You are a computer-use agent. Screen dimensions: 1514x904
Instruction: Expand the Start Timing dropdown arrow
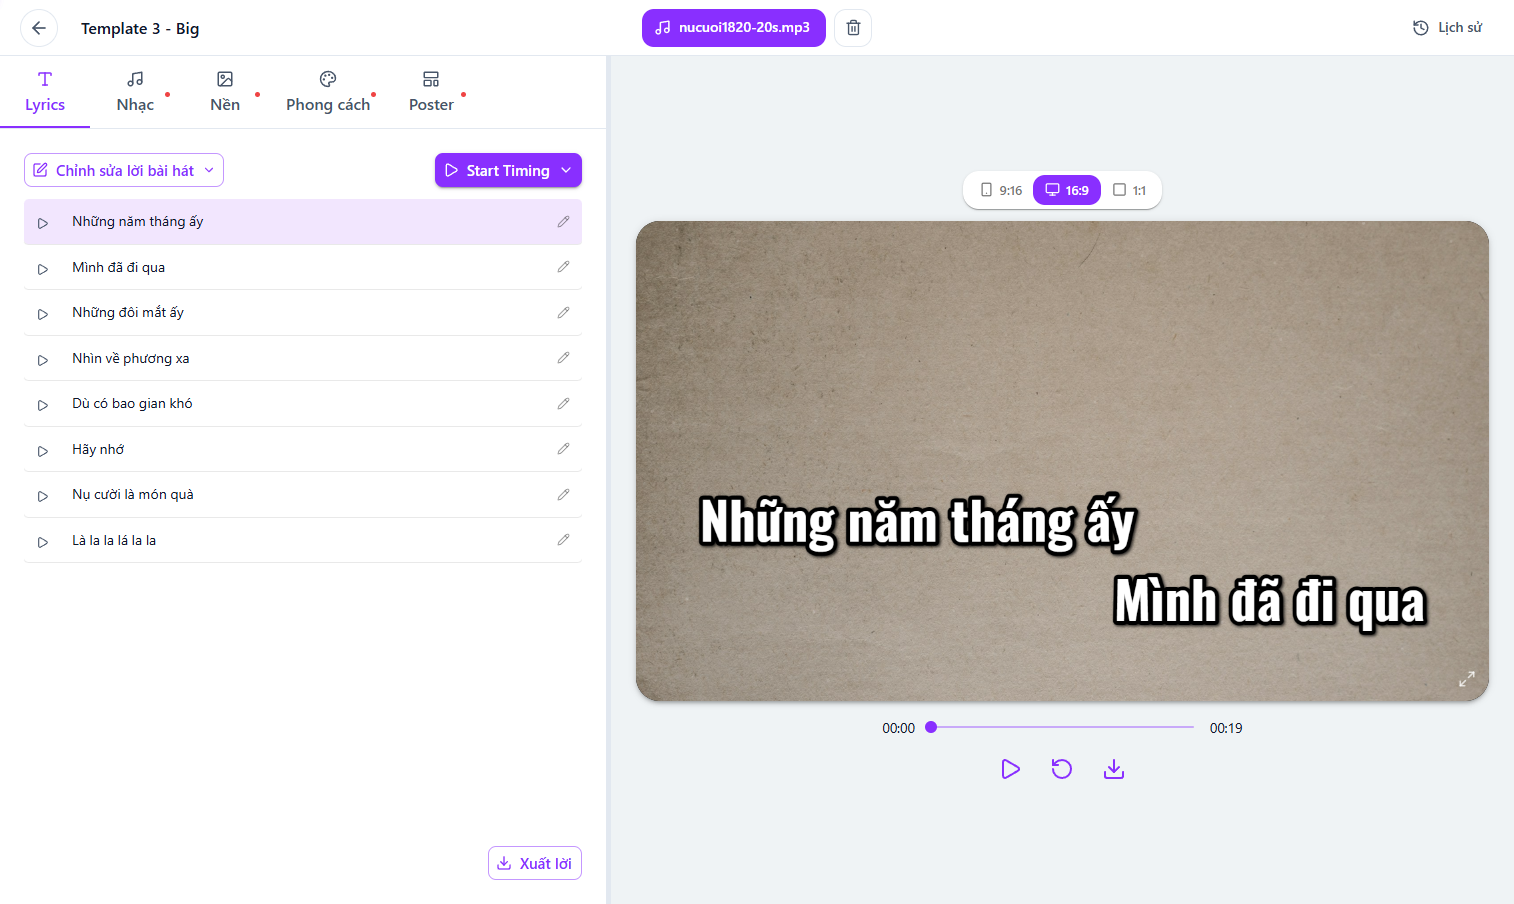(566, 170)
